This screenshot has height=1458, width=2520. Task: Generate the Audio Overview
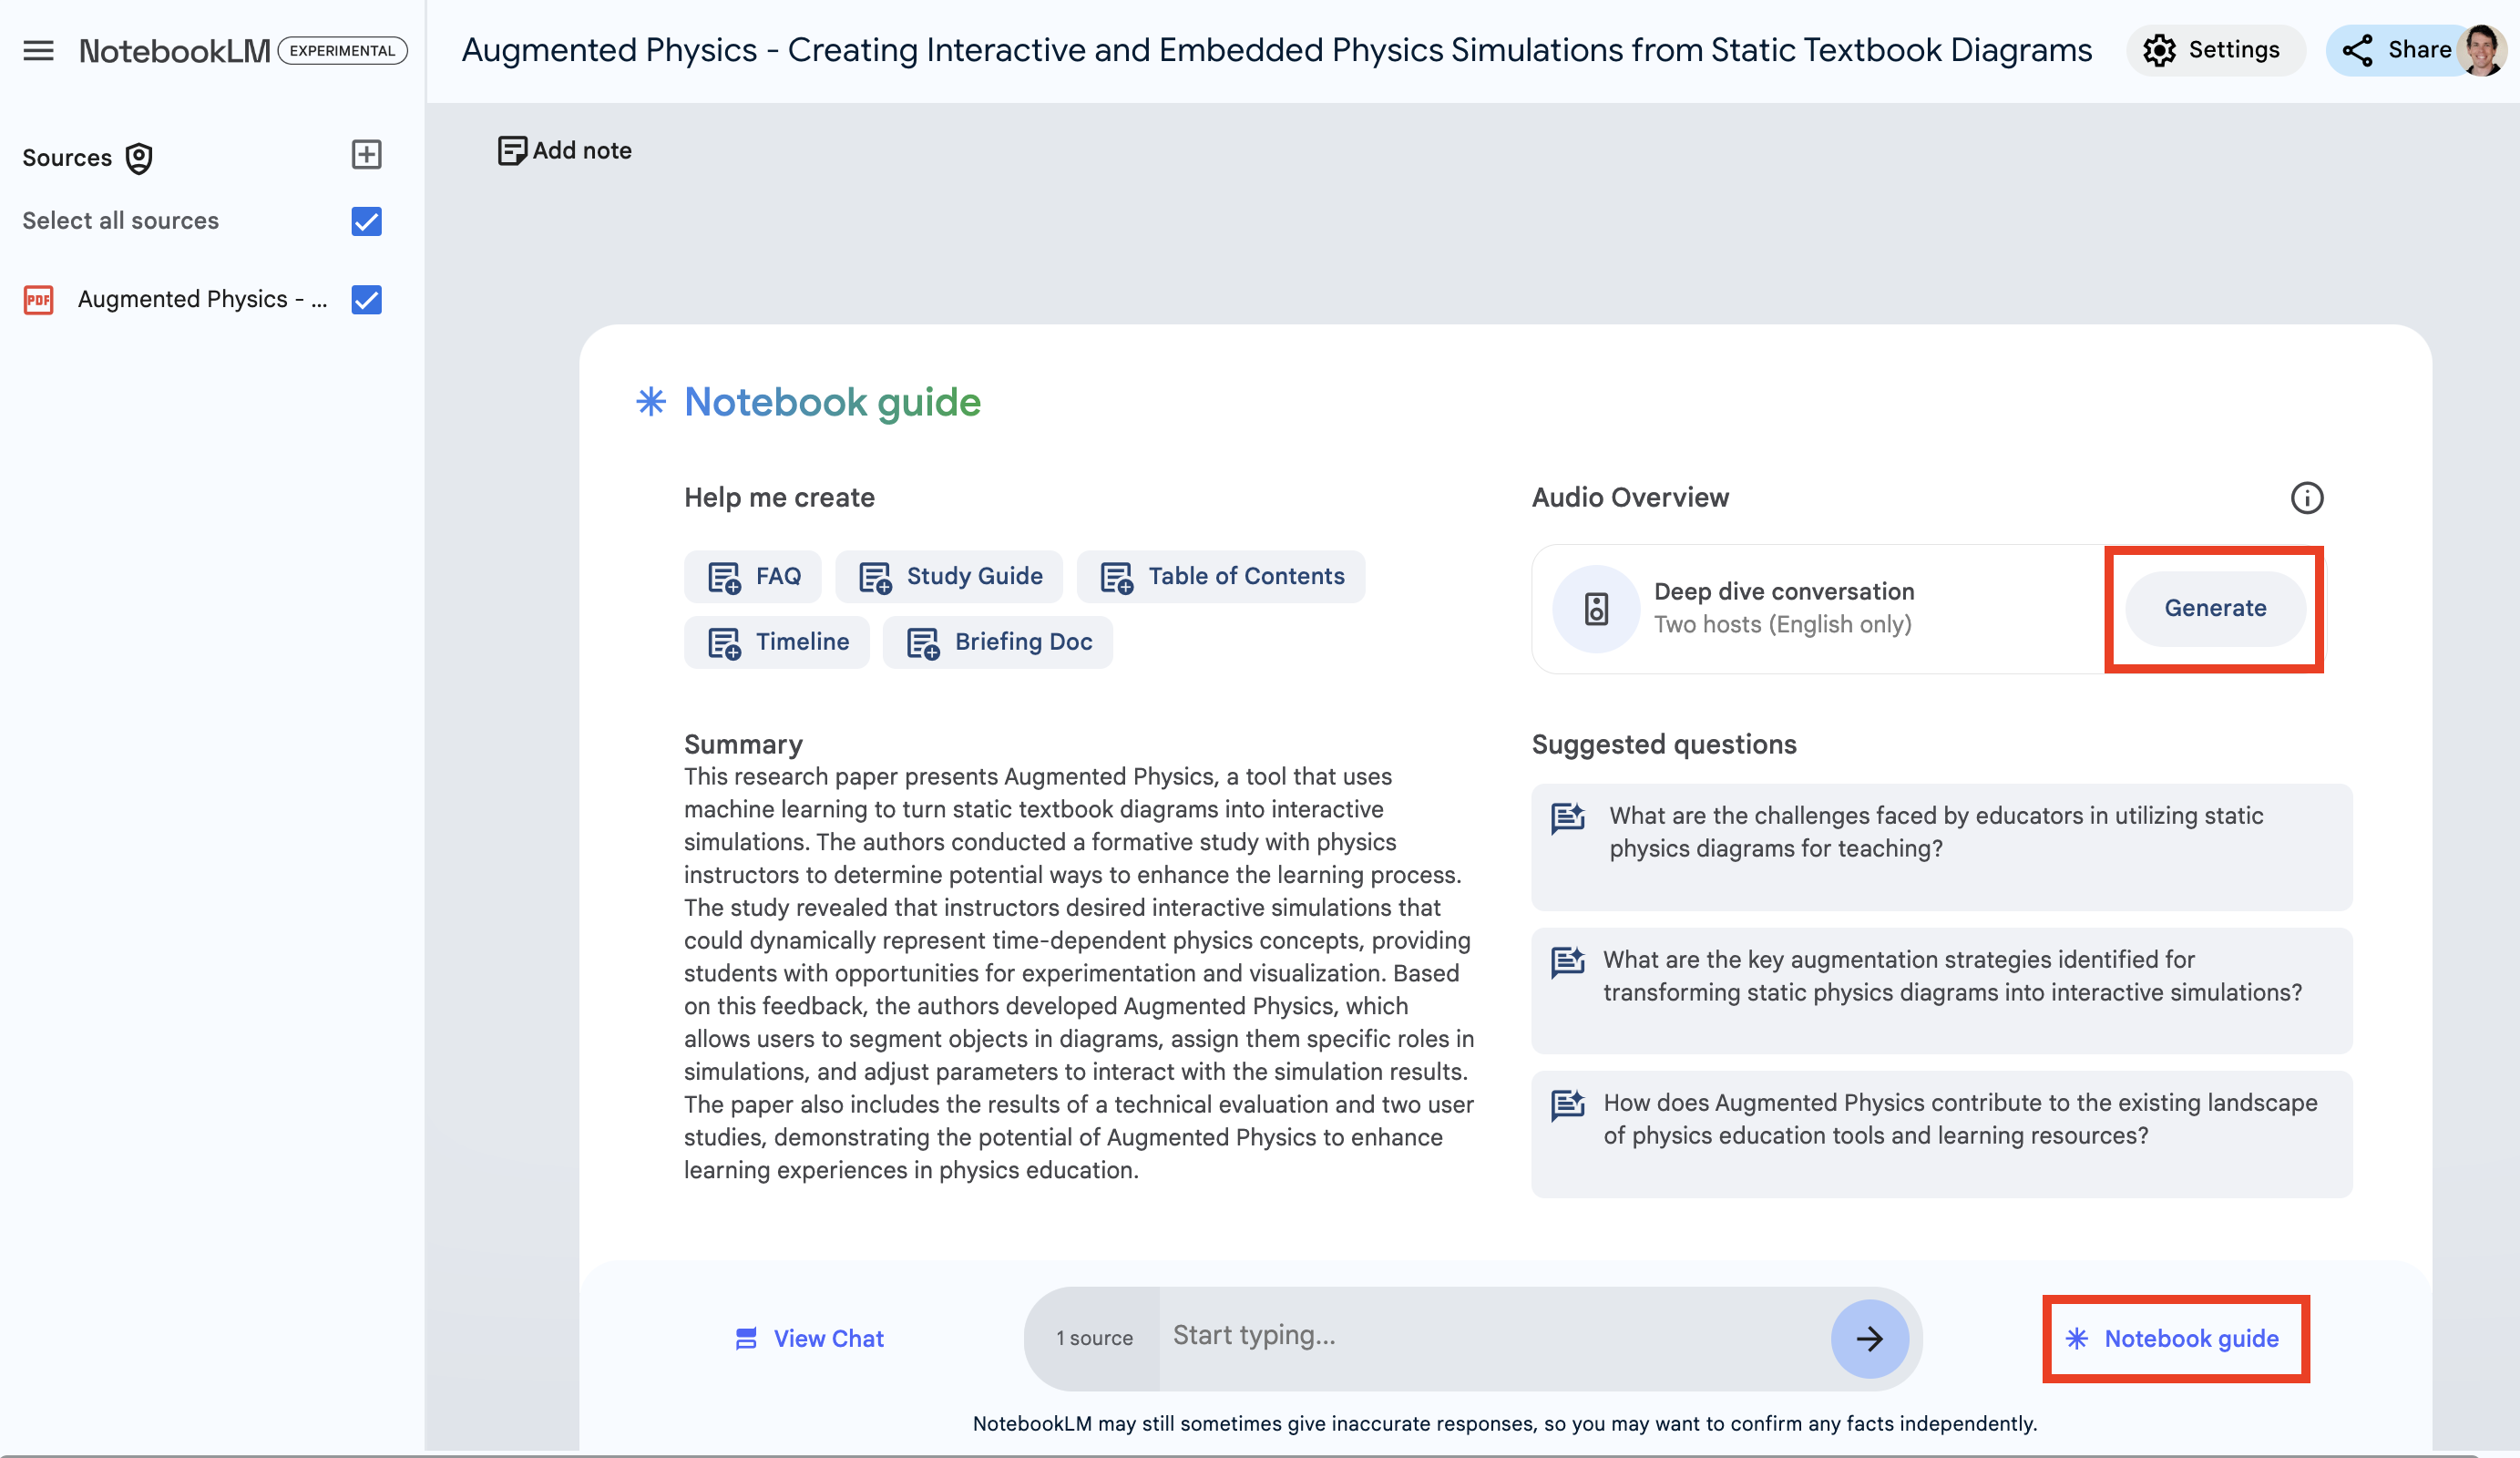pos(2215,608)
